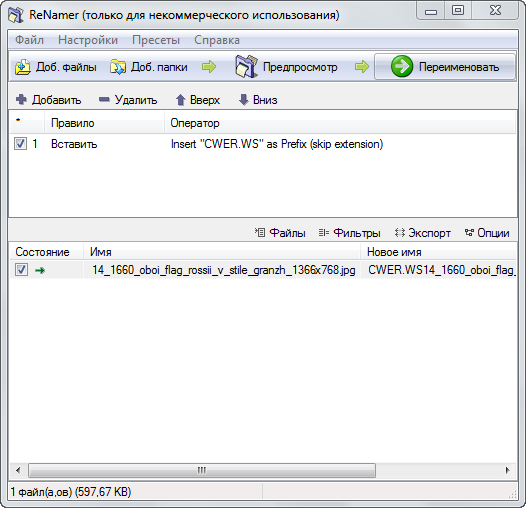The height and width of the screenshot is (508, 526).
Task: Move rule down with Вниз arrow
Action: (244, 100)
